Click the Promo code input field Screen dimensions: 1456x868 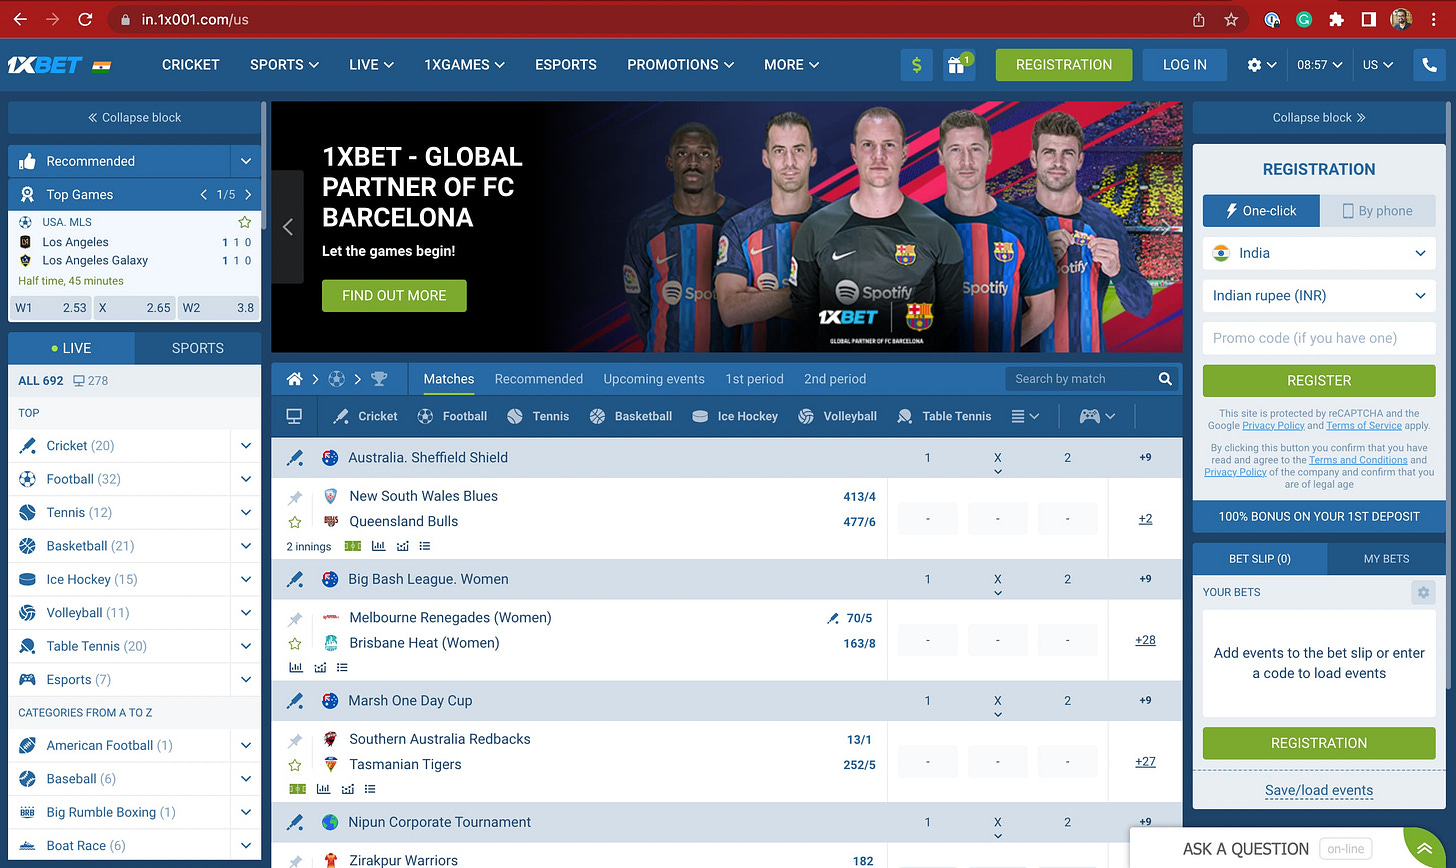tap(1319, 338)
